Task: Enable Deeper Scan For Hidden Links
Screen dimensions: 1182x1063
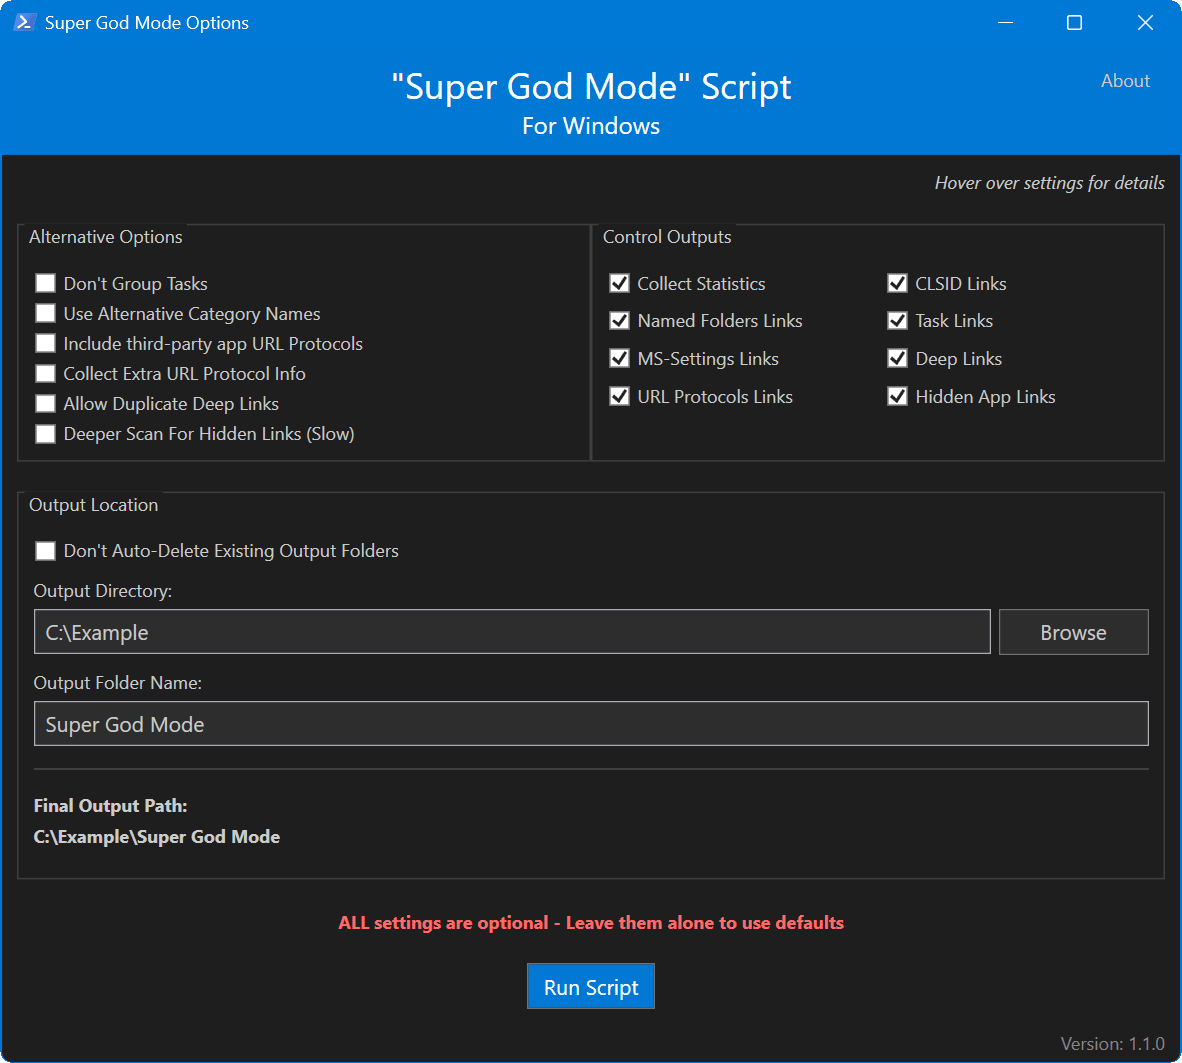Action: point(45,433)
